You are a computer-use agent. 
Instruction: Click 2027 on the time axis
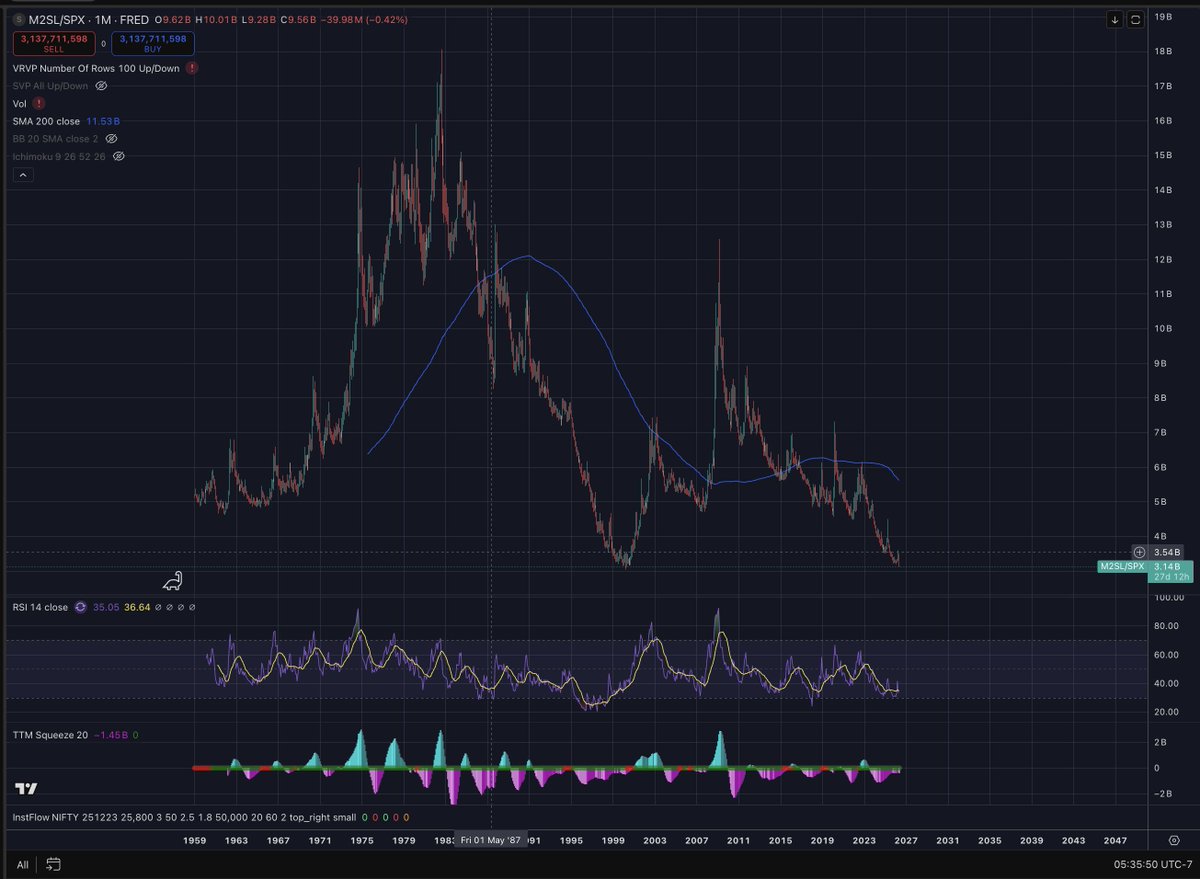tap(906, 842)
